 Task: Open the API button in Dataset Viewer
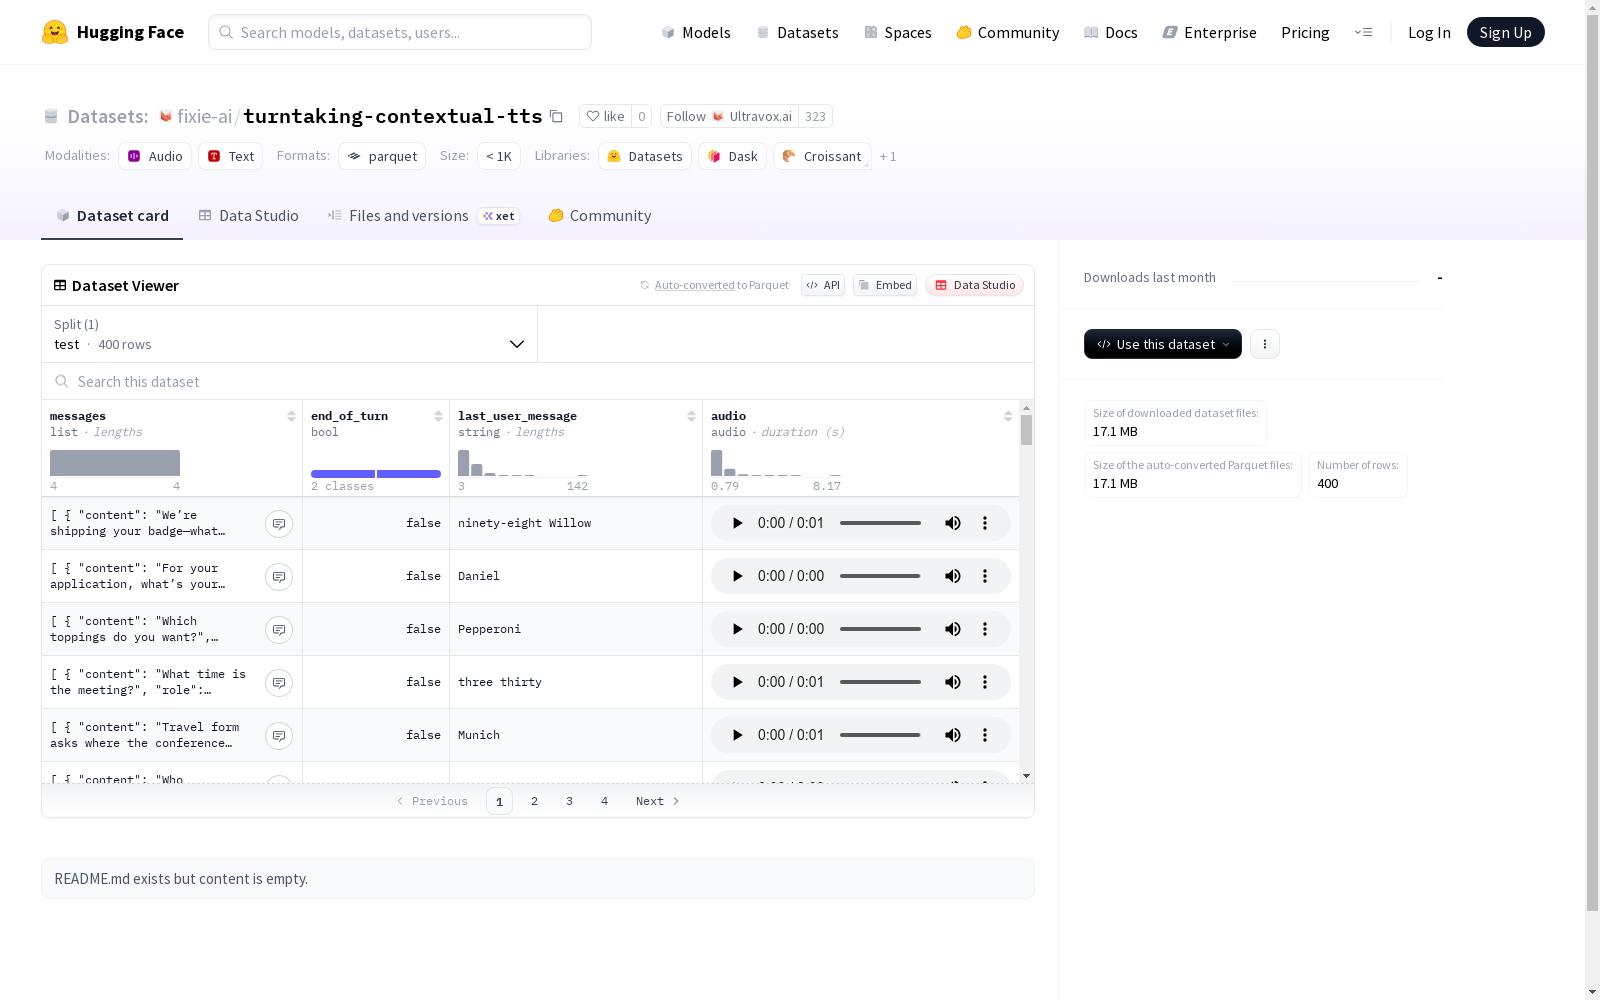pyautogui.click(x=823, y=285)
